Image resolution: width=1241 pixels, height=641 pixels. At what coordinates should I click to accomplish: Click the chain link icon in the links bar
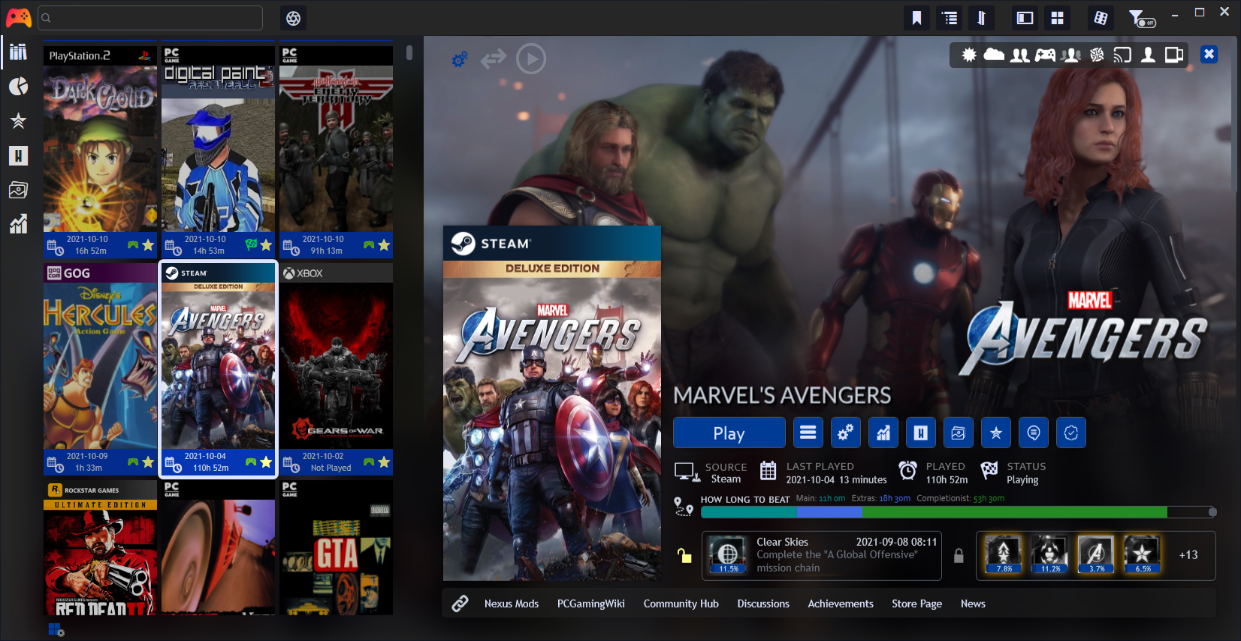tap(460, 603)
